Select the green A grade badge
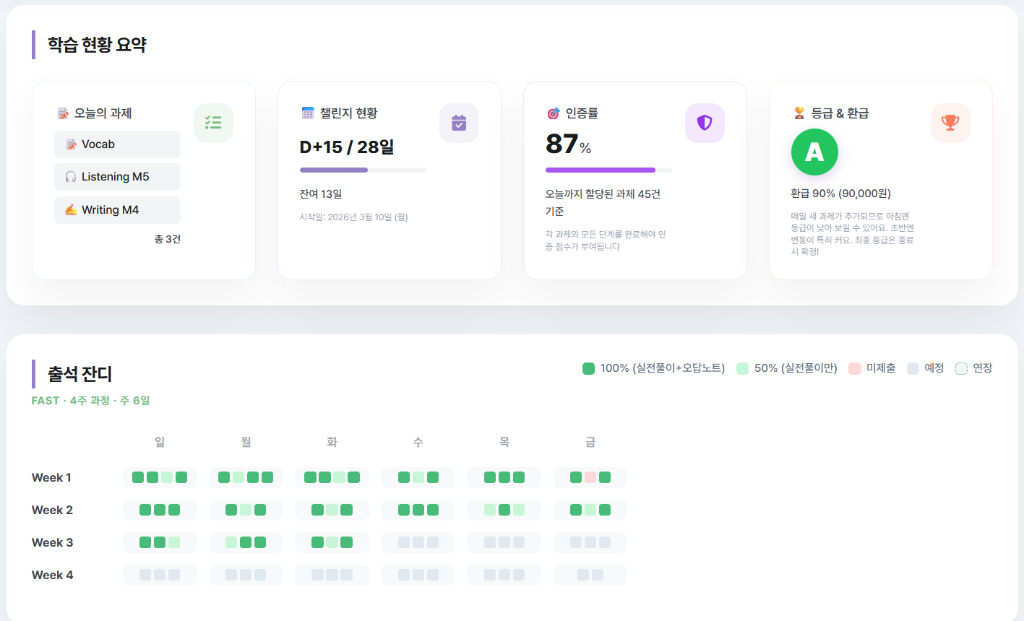1024x621 pixels. point(814,152)
